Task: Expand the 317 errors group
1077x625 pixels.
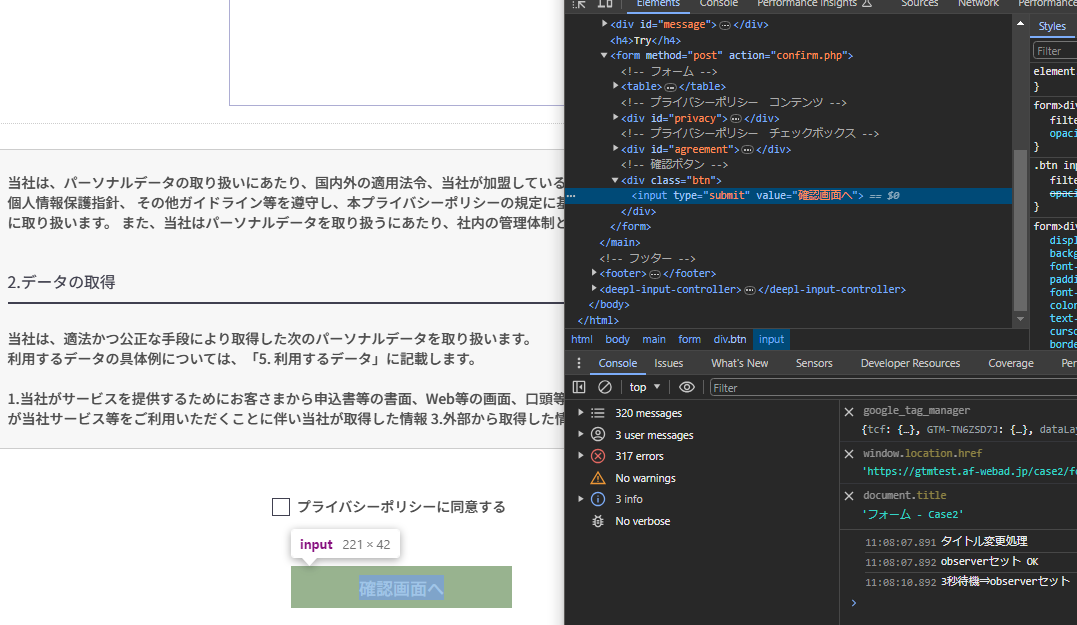Action: pos(580,456)
